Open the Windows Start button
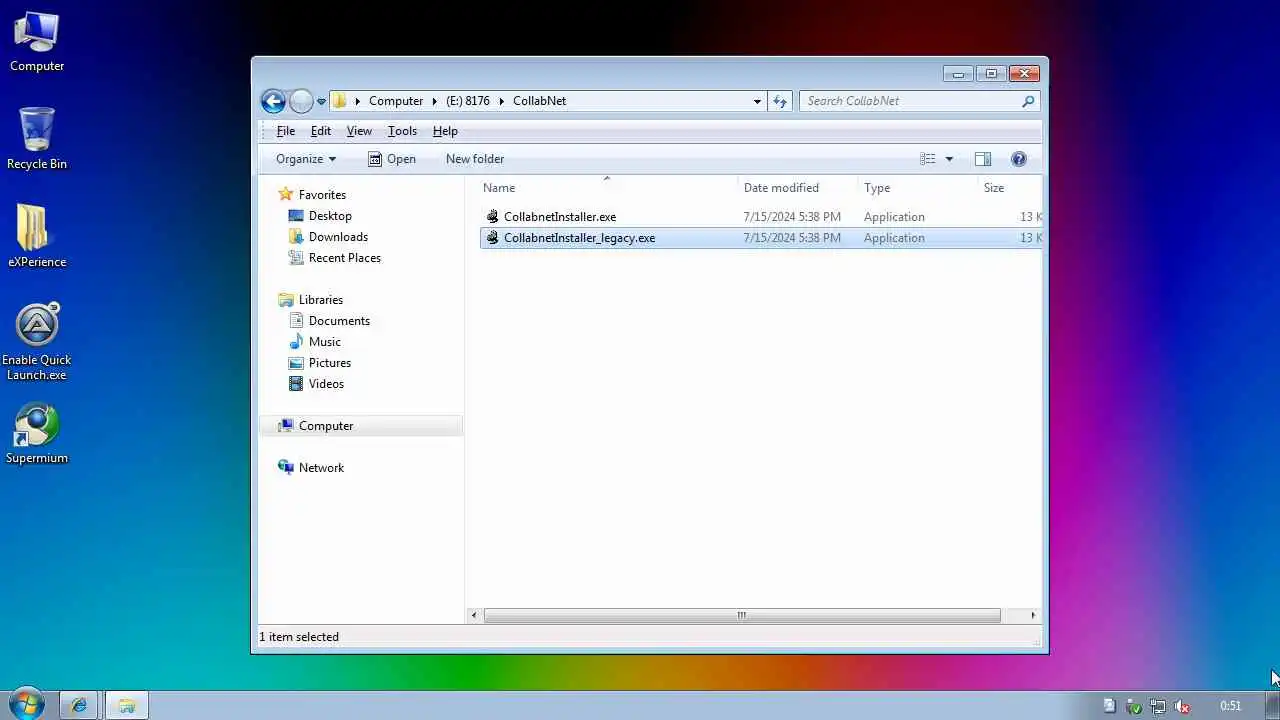The image size is (1280, 720). [x=26, y=705]
